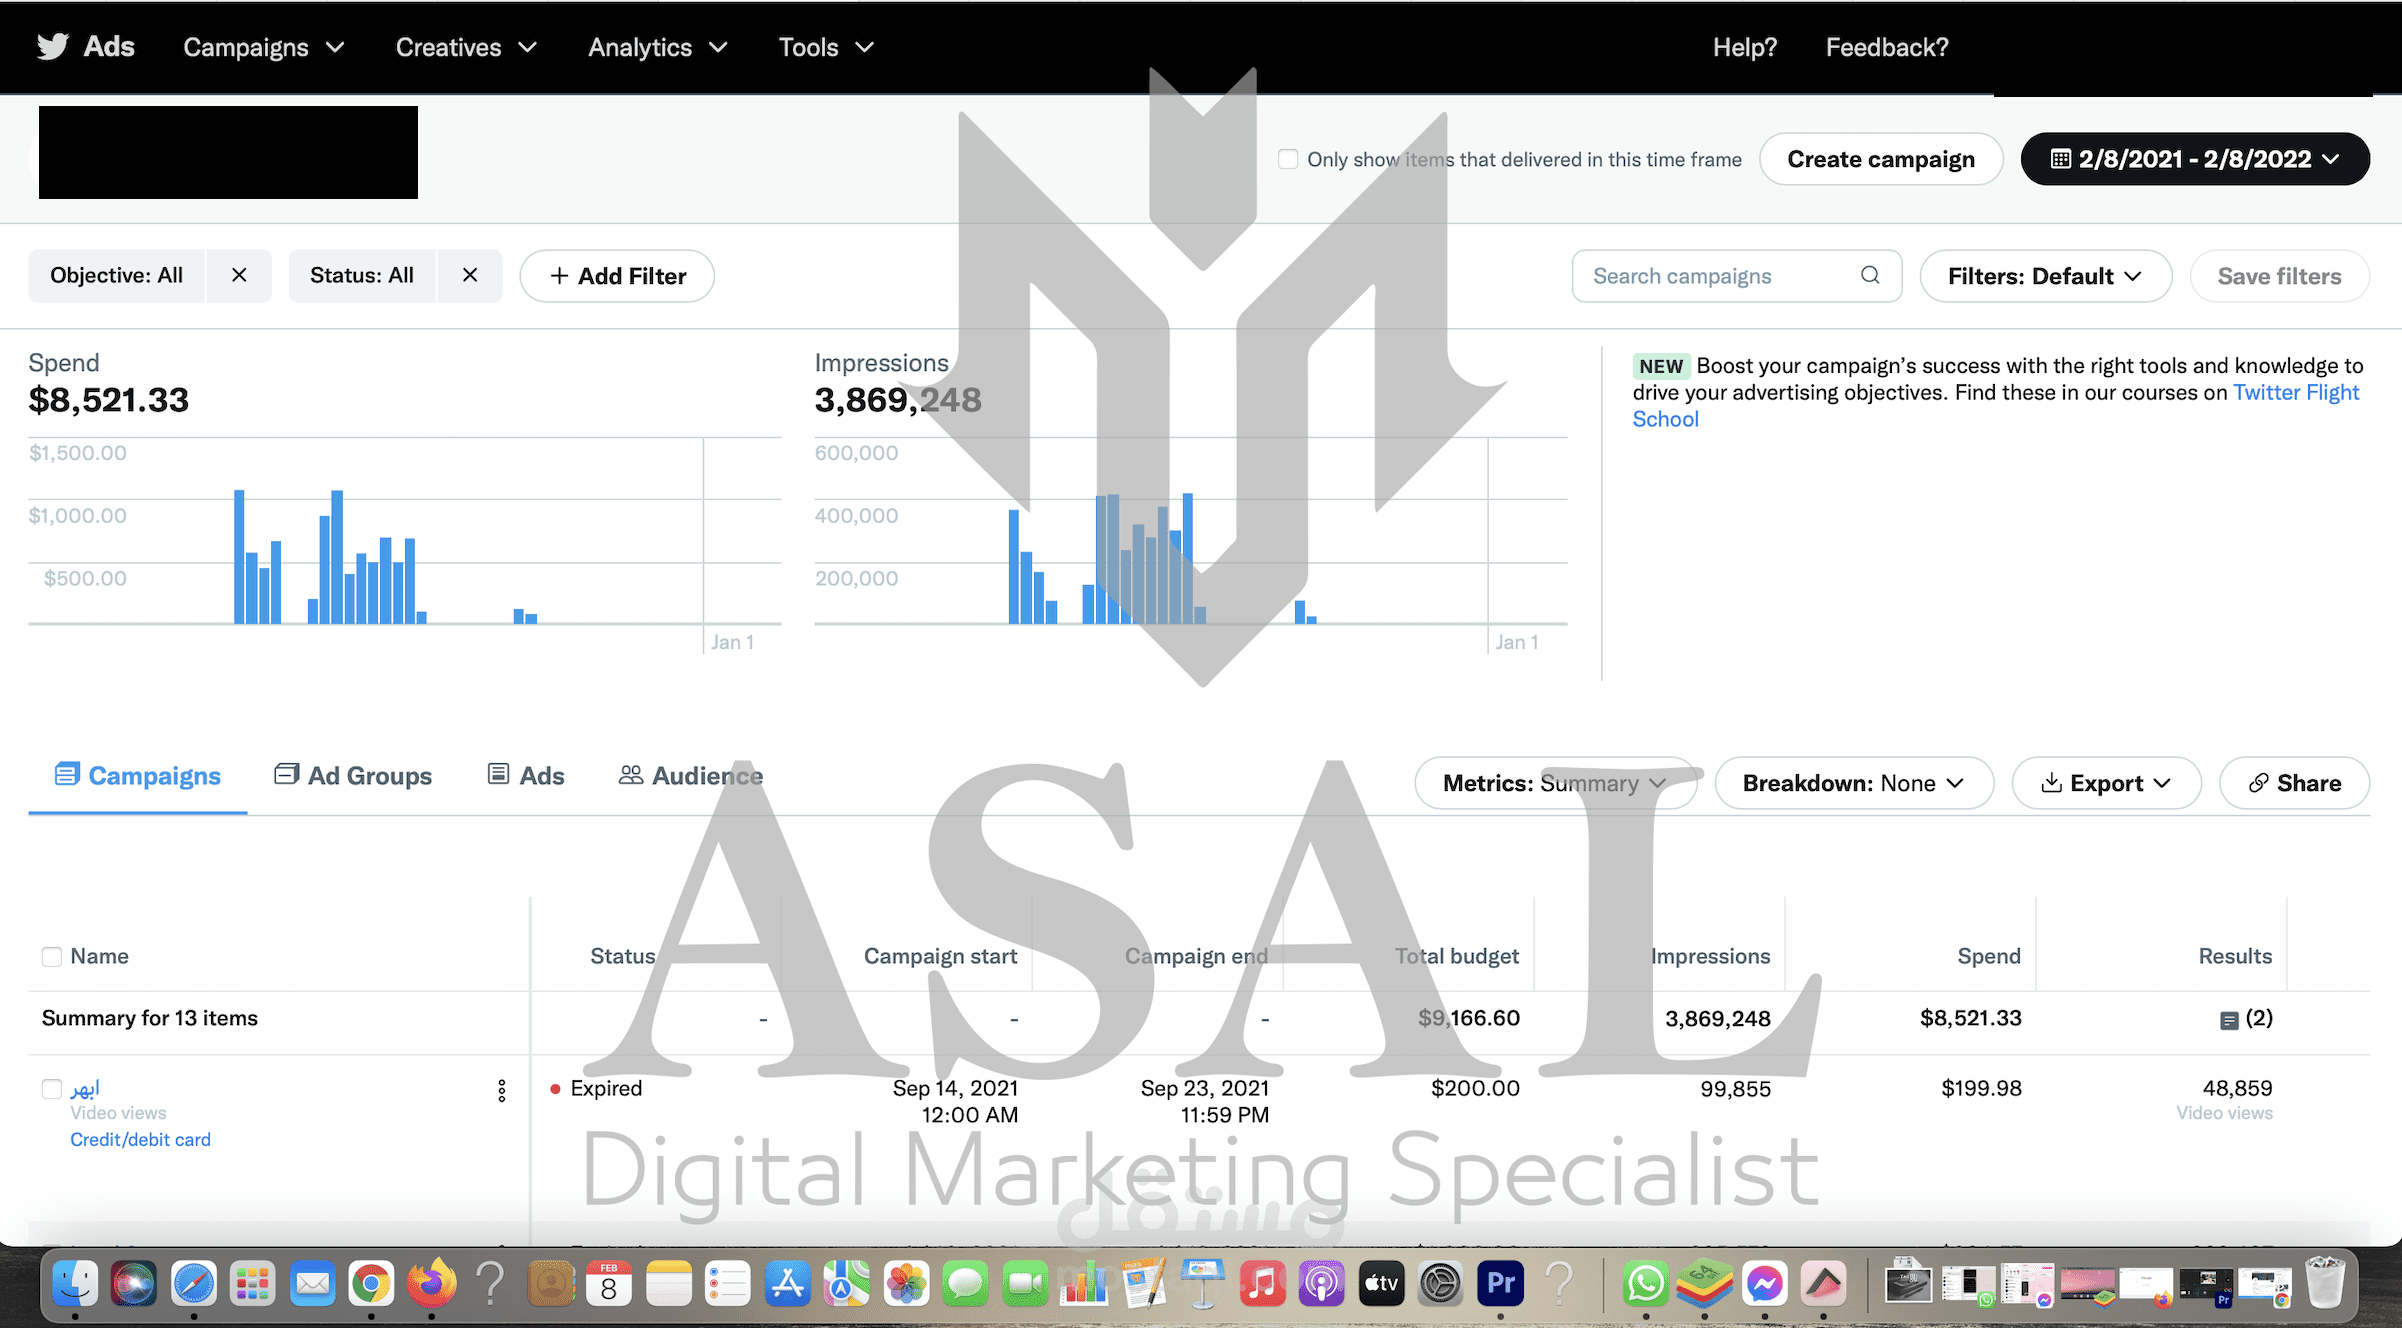
Task: Open WhatsApp from the dock
Action: tap(1645, 1283)
